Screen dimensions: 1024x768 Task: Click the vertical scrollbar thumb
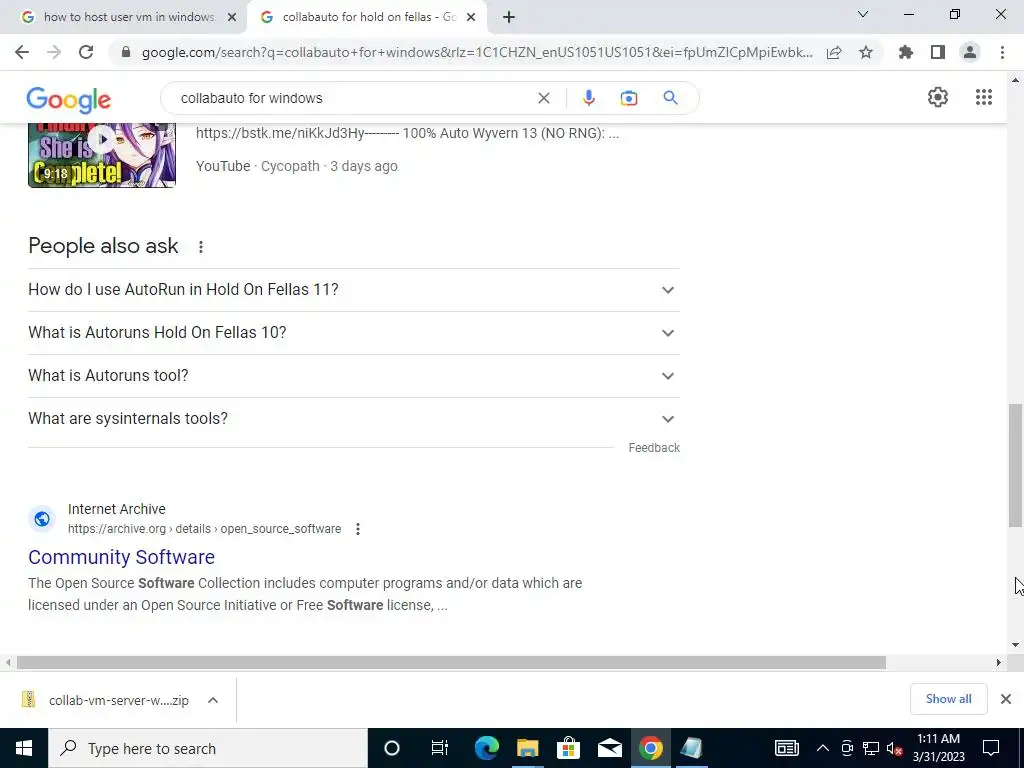point(1015,465)
